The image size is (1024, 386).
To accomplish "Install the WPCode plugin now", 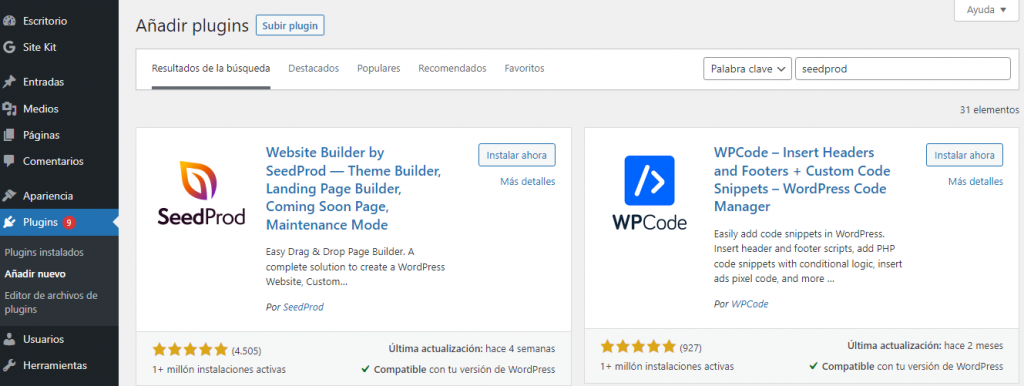I will 965,155.
